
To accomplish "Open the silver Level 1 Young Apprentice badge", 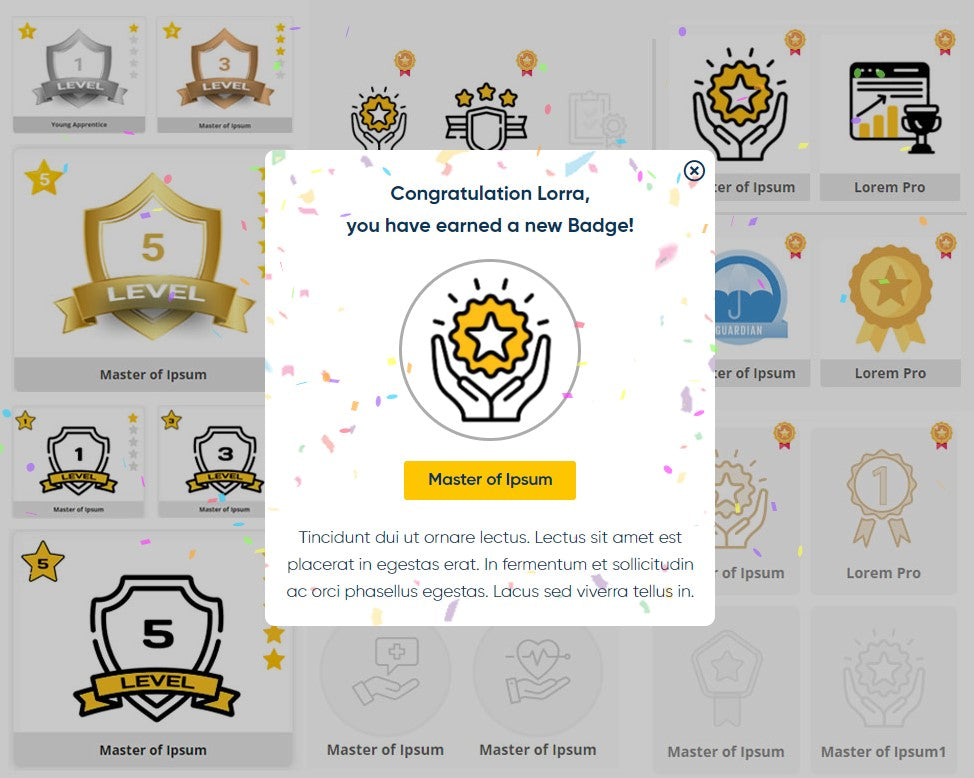I will point(79,75).
